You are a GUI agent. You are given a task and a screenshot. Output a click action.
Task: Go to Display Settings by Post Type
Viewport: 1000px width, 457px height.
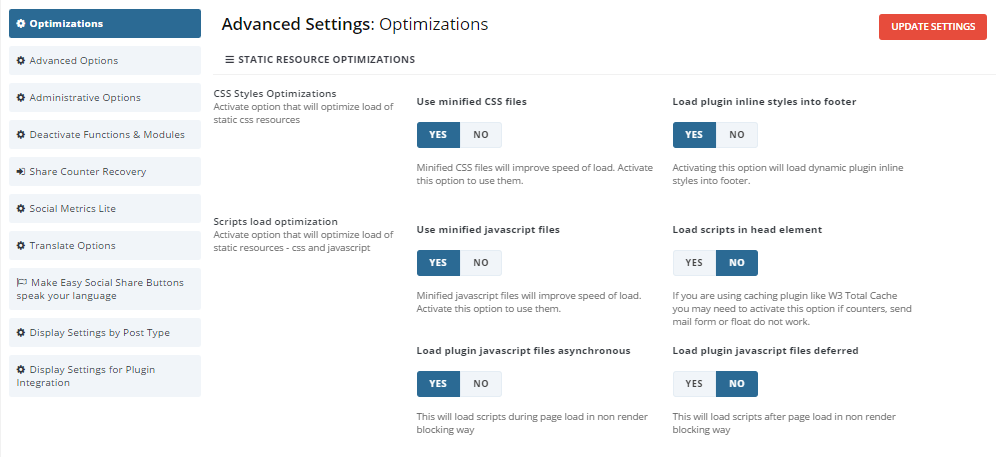pyautogui.click(x=100, y=332)
